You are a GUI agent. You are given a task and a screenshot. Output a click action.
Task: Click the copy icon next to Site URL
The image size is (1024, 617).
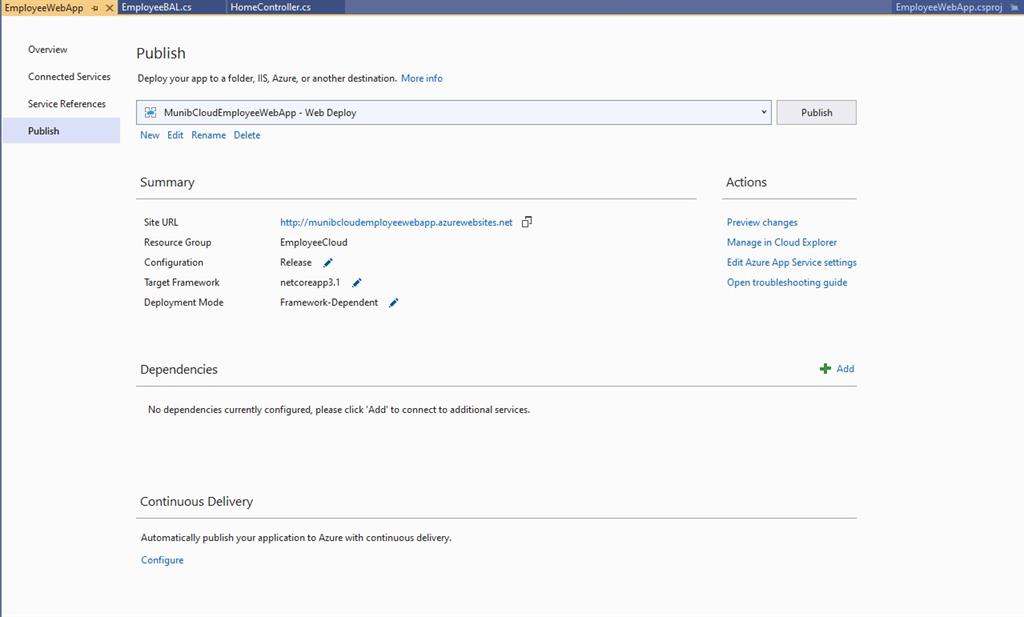[x=527, y=222]
